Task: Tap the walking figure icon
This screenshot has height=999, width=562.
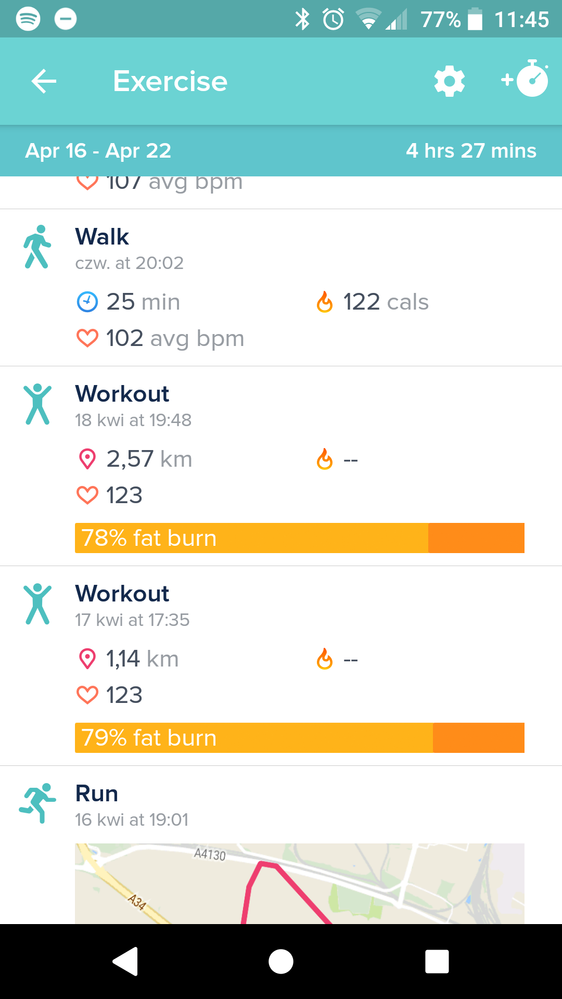Action: [36, 246]
